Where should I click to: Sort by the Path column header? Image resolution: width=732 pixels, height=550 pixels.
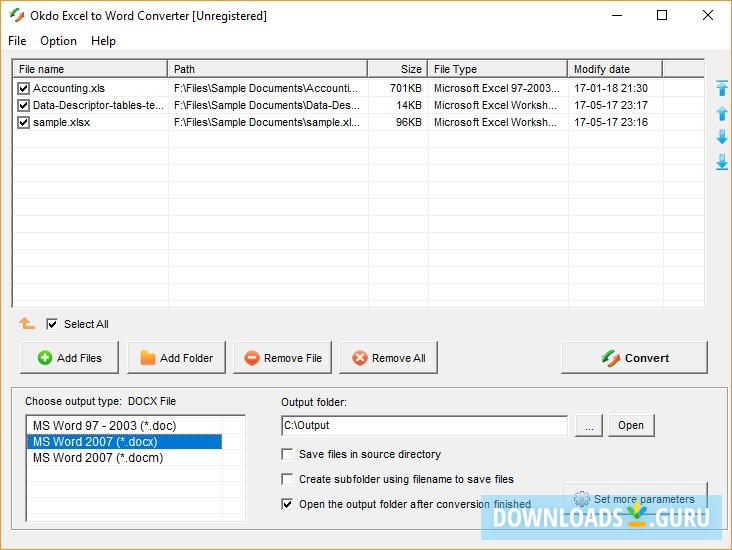click(x=267, y=69)
